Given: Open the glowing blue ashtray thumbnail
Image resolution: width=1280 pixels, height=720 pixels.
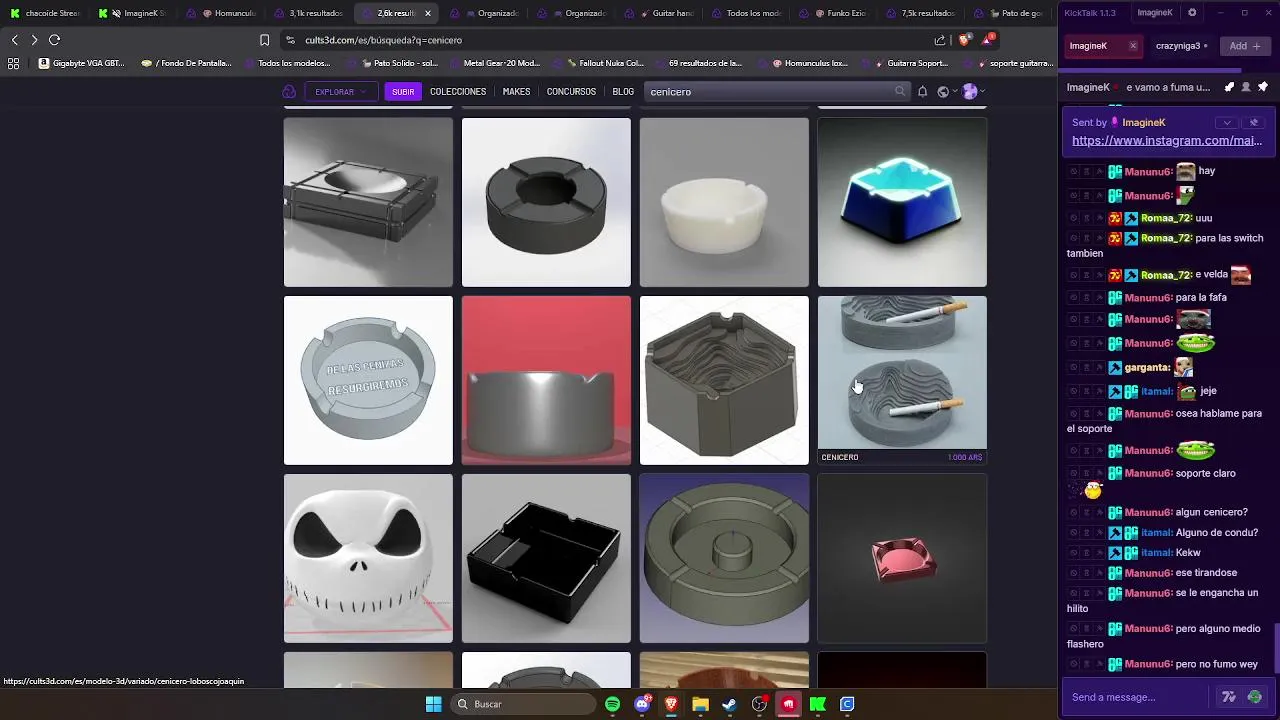Looking at the screenshot, I should (902, 202).
